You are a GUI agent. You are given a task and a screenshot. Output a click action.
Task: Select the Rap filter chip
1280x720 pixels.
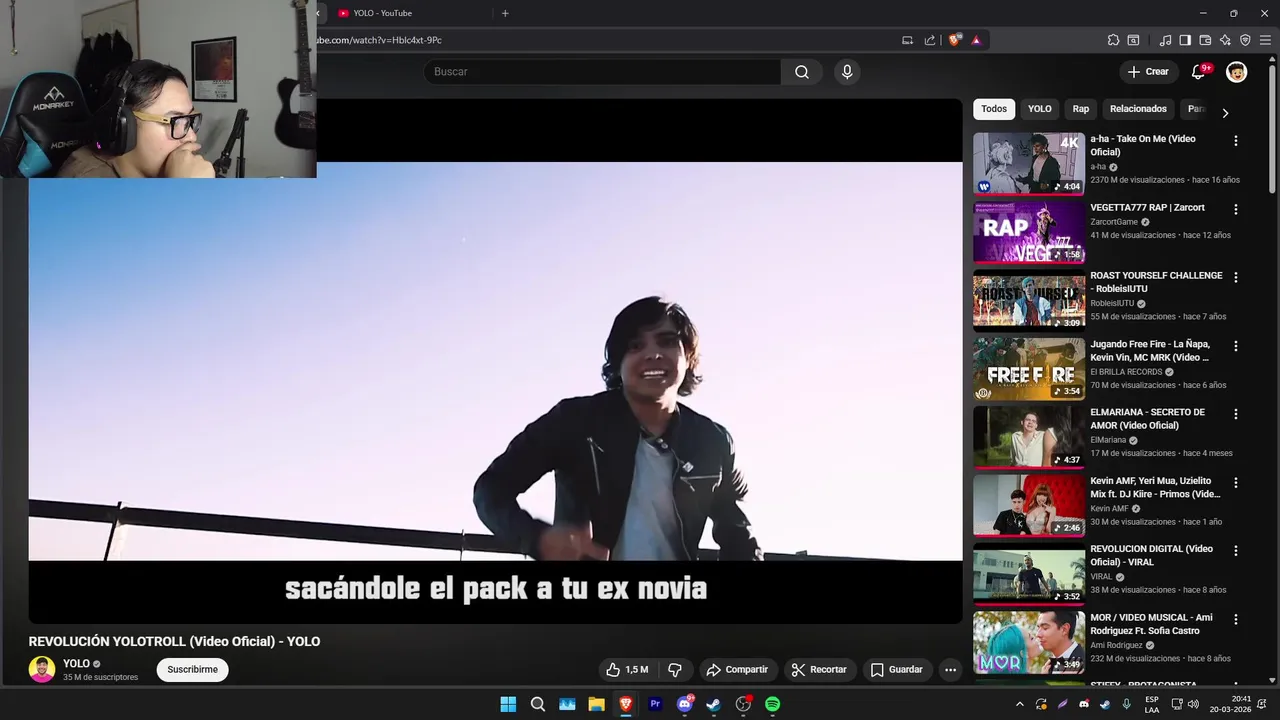1081,109
